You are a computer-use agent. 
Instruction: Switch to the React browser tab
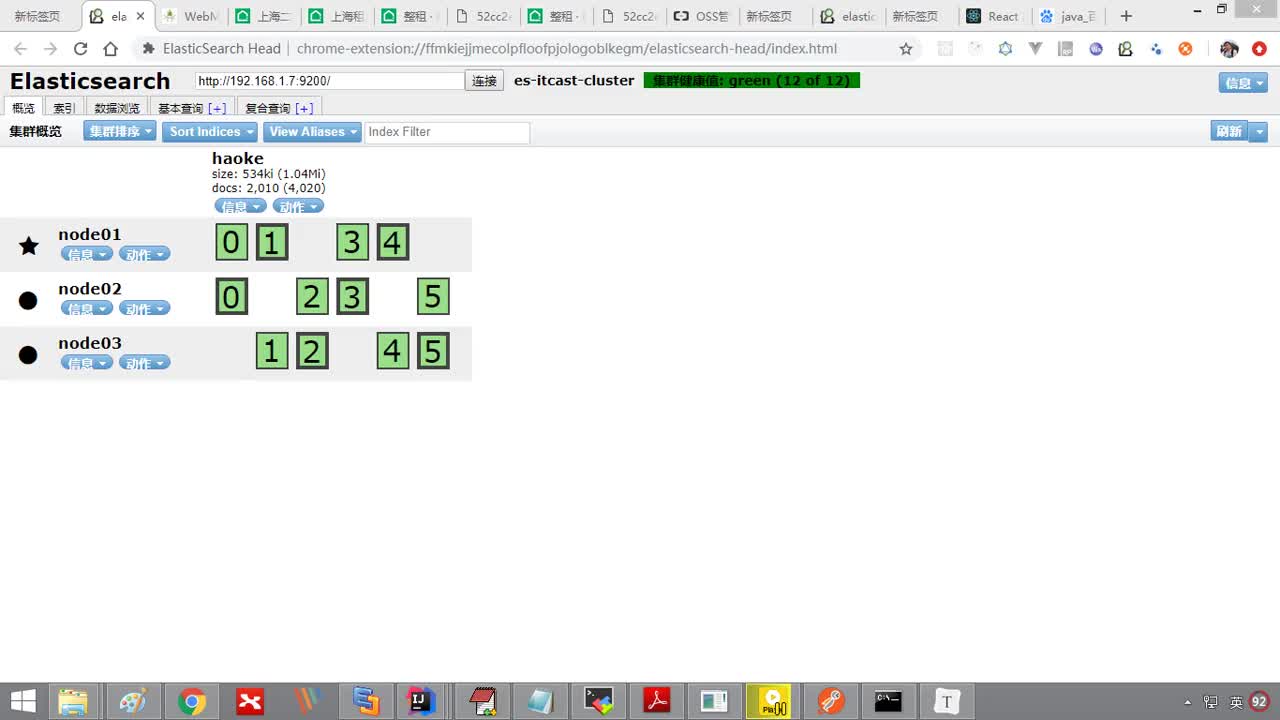(x=993, y=16)
